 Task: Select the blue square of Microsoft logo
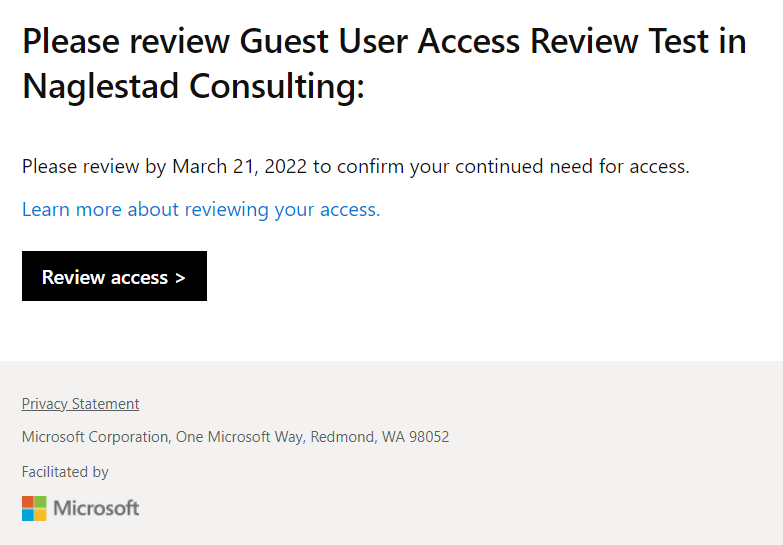28,515
